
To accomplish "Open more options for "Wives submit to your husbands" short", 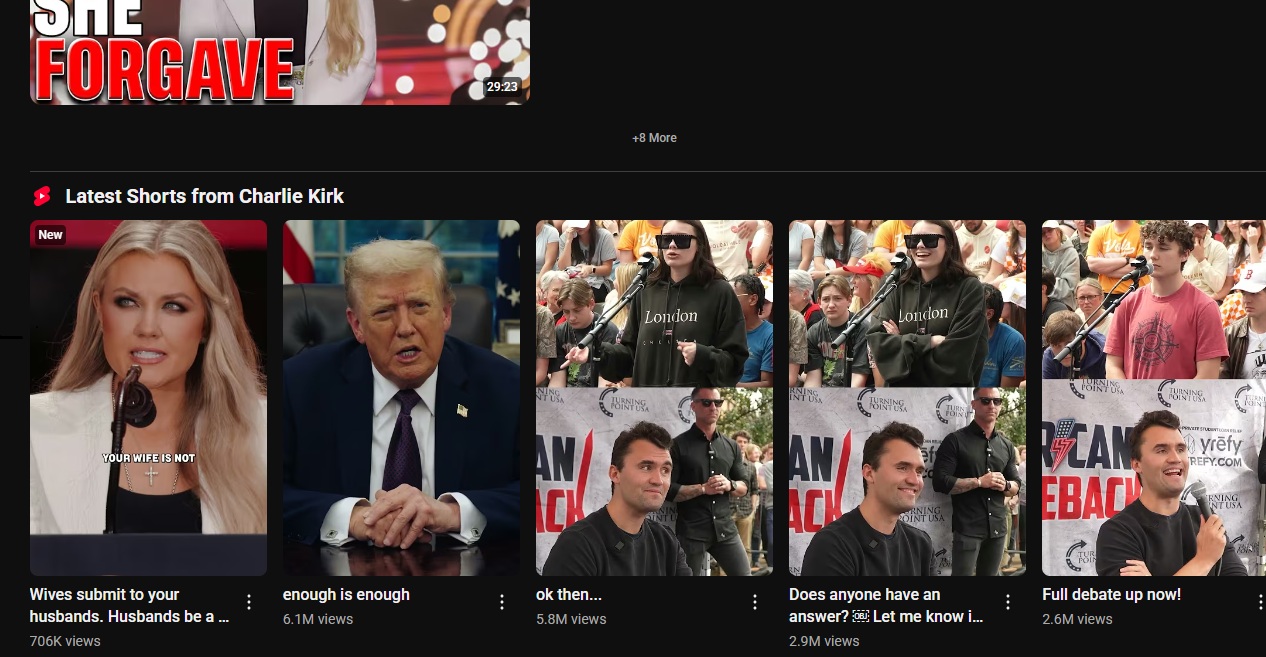I will (249, 602).
